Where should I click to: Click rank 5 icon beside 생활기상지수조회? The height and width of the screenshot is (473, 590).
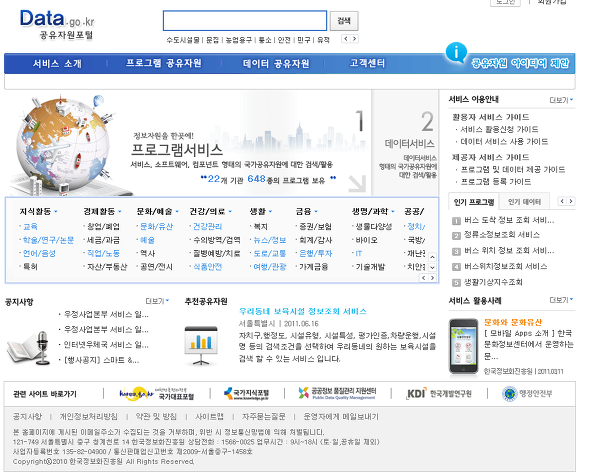456,283
